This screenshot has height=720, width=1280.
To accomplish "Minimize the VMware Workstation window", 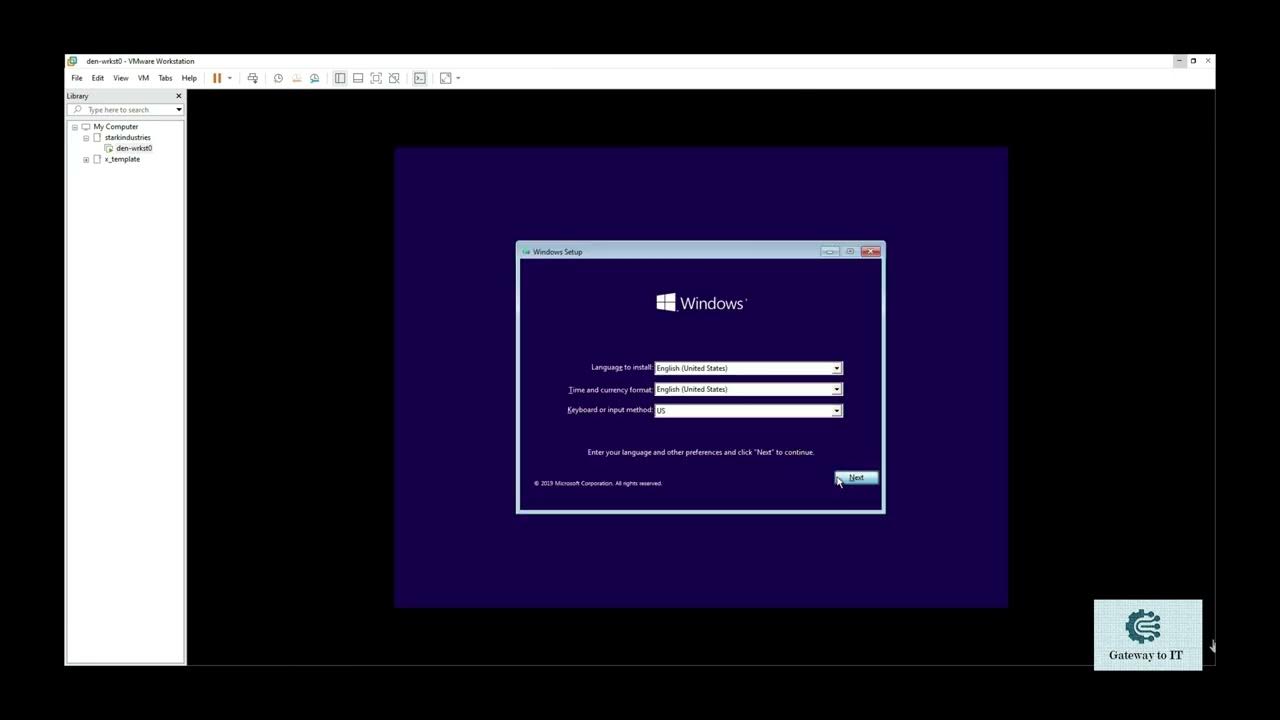I will click(1179, 61).
